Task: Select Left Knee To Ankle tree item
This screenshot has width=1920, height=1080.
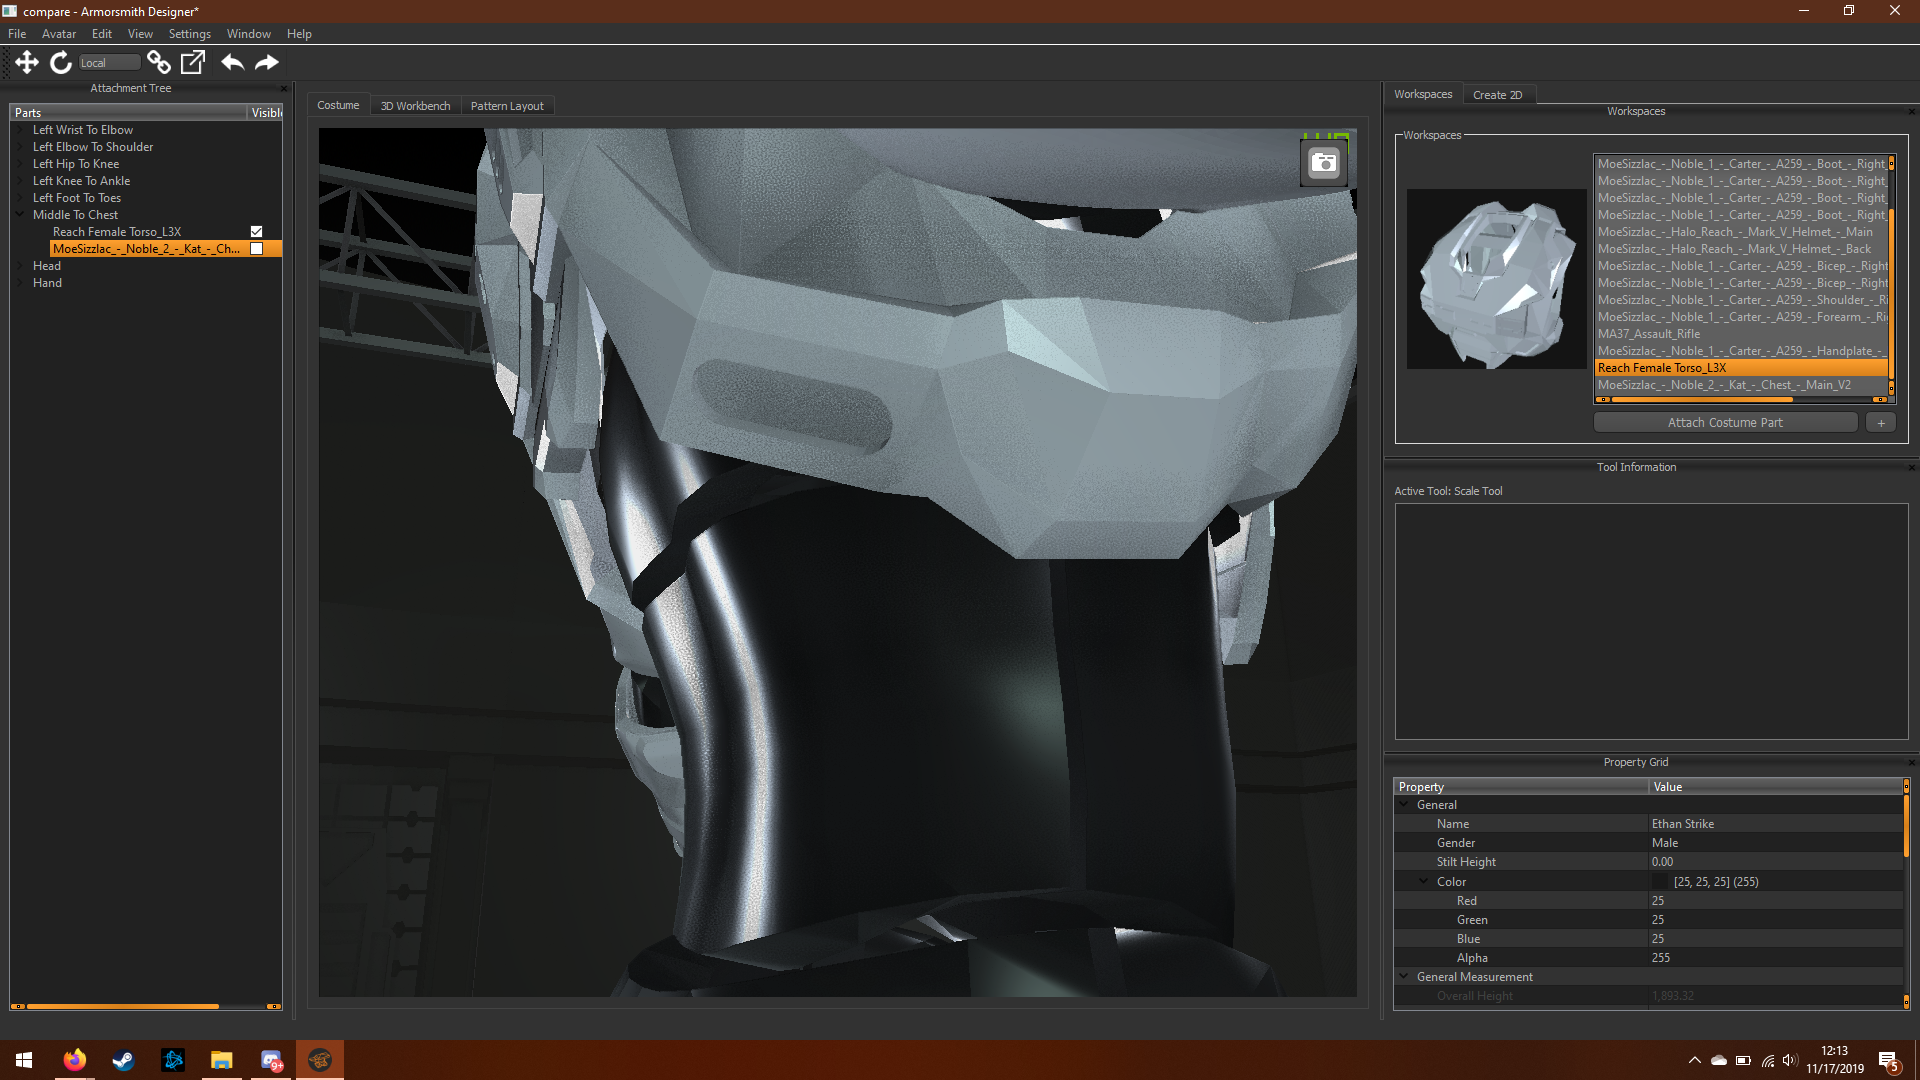Action: (x=81, y=180)
